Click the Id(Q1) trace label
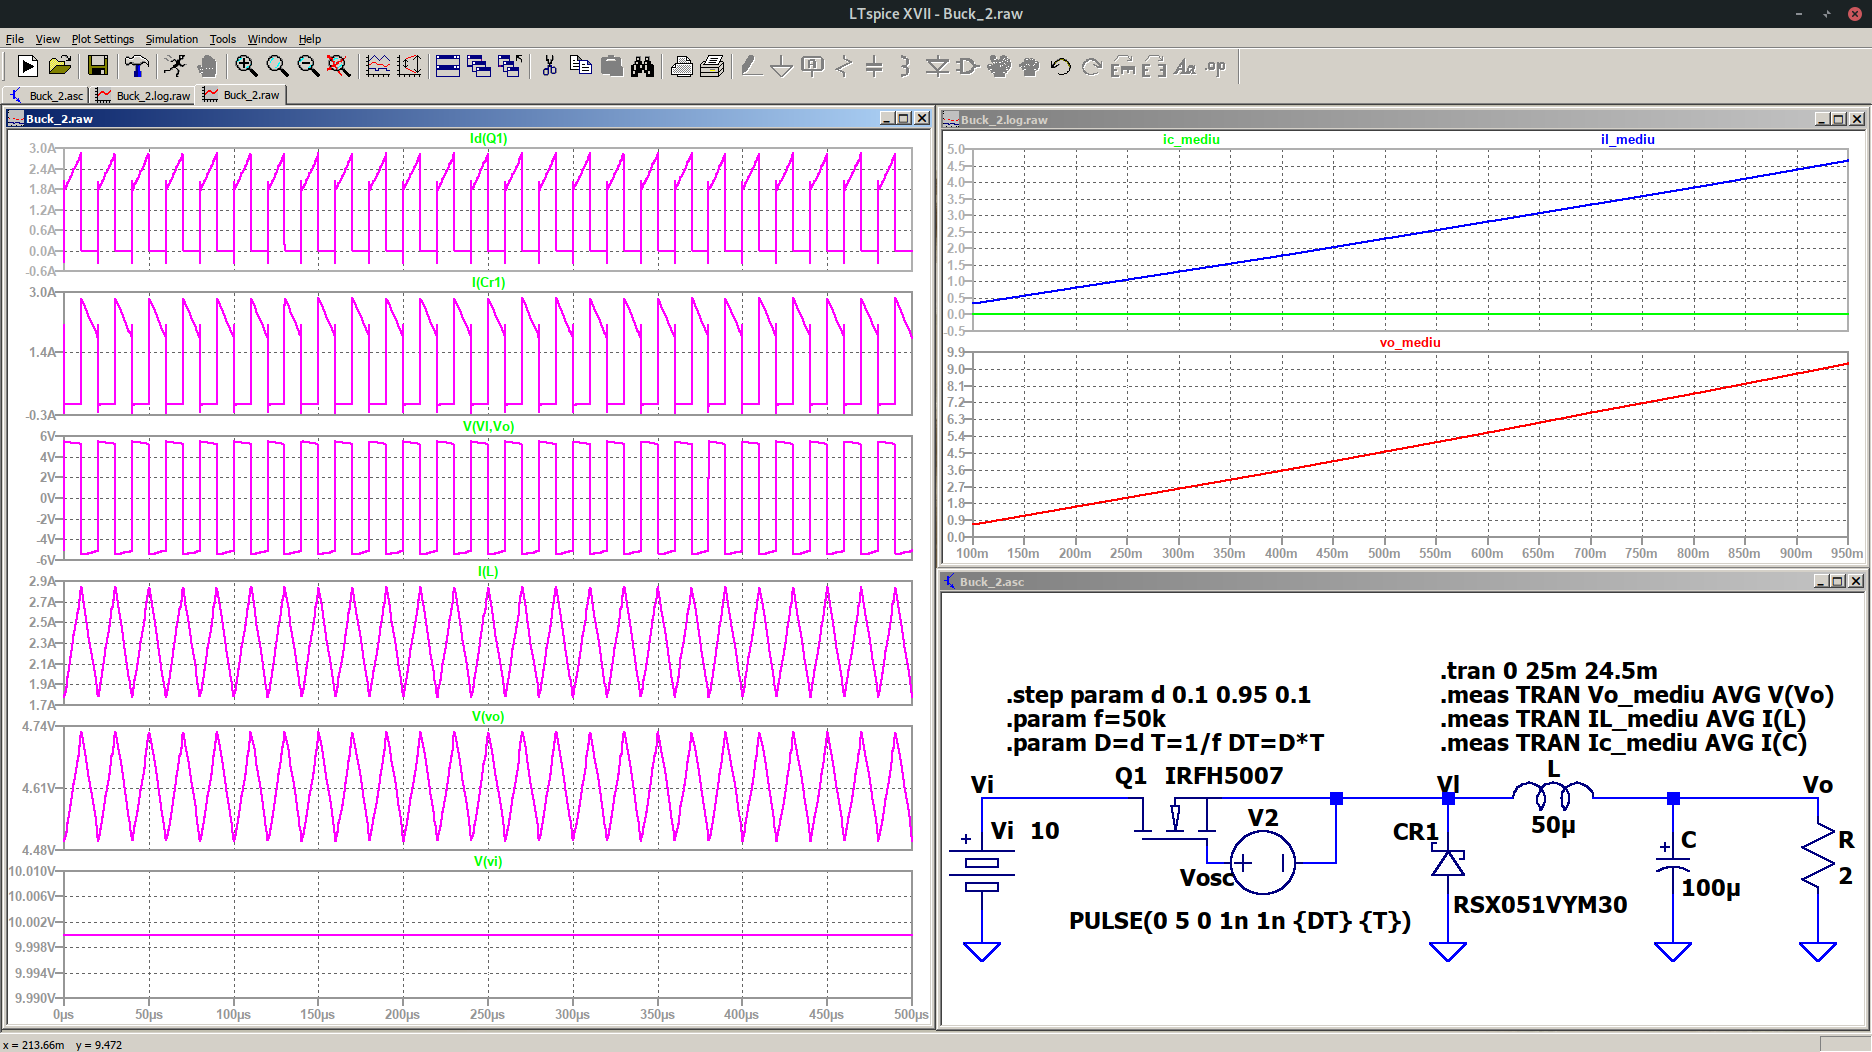Image resolution: width=1872 pixels, height=1052 pixels. point(488,138)
